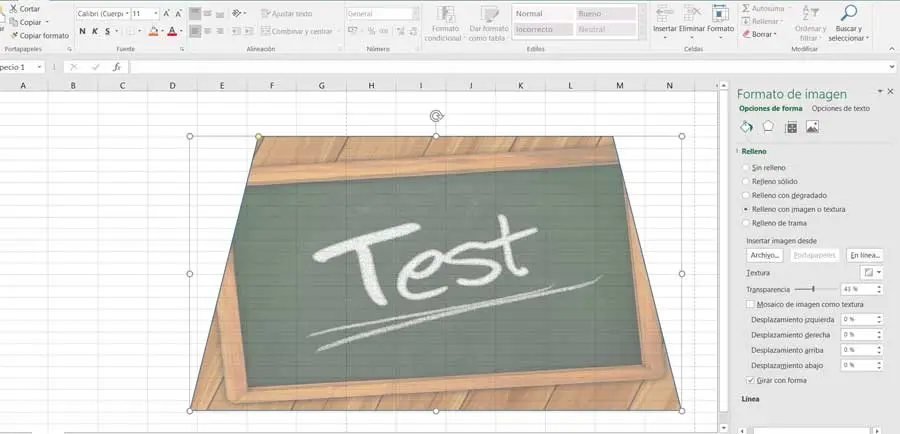Screen dimensions: 900x434
Task: Click the Cortar scissors icon
Action: (13, 9)
